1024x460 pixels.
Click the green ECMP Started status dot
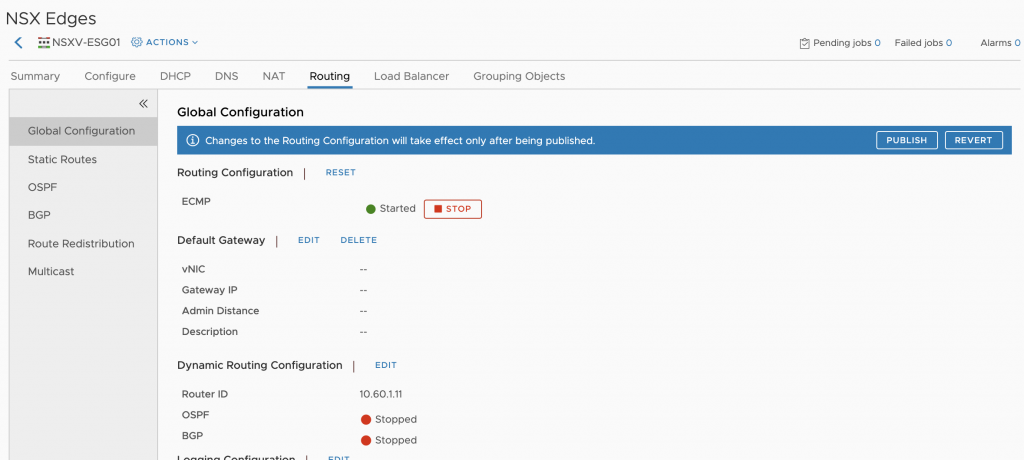(371, 209)
